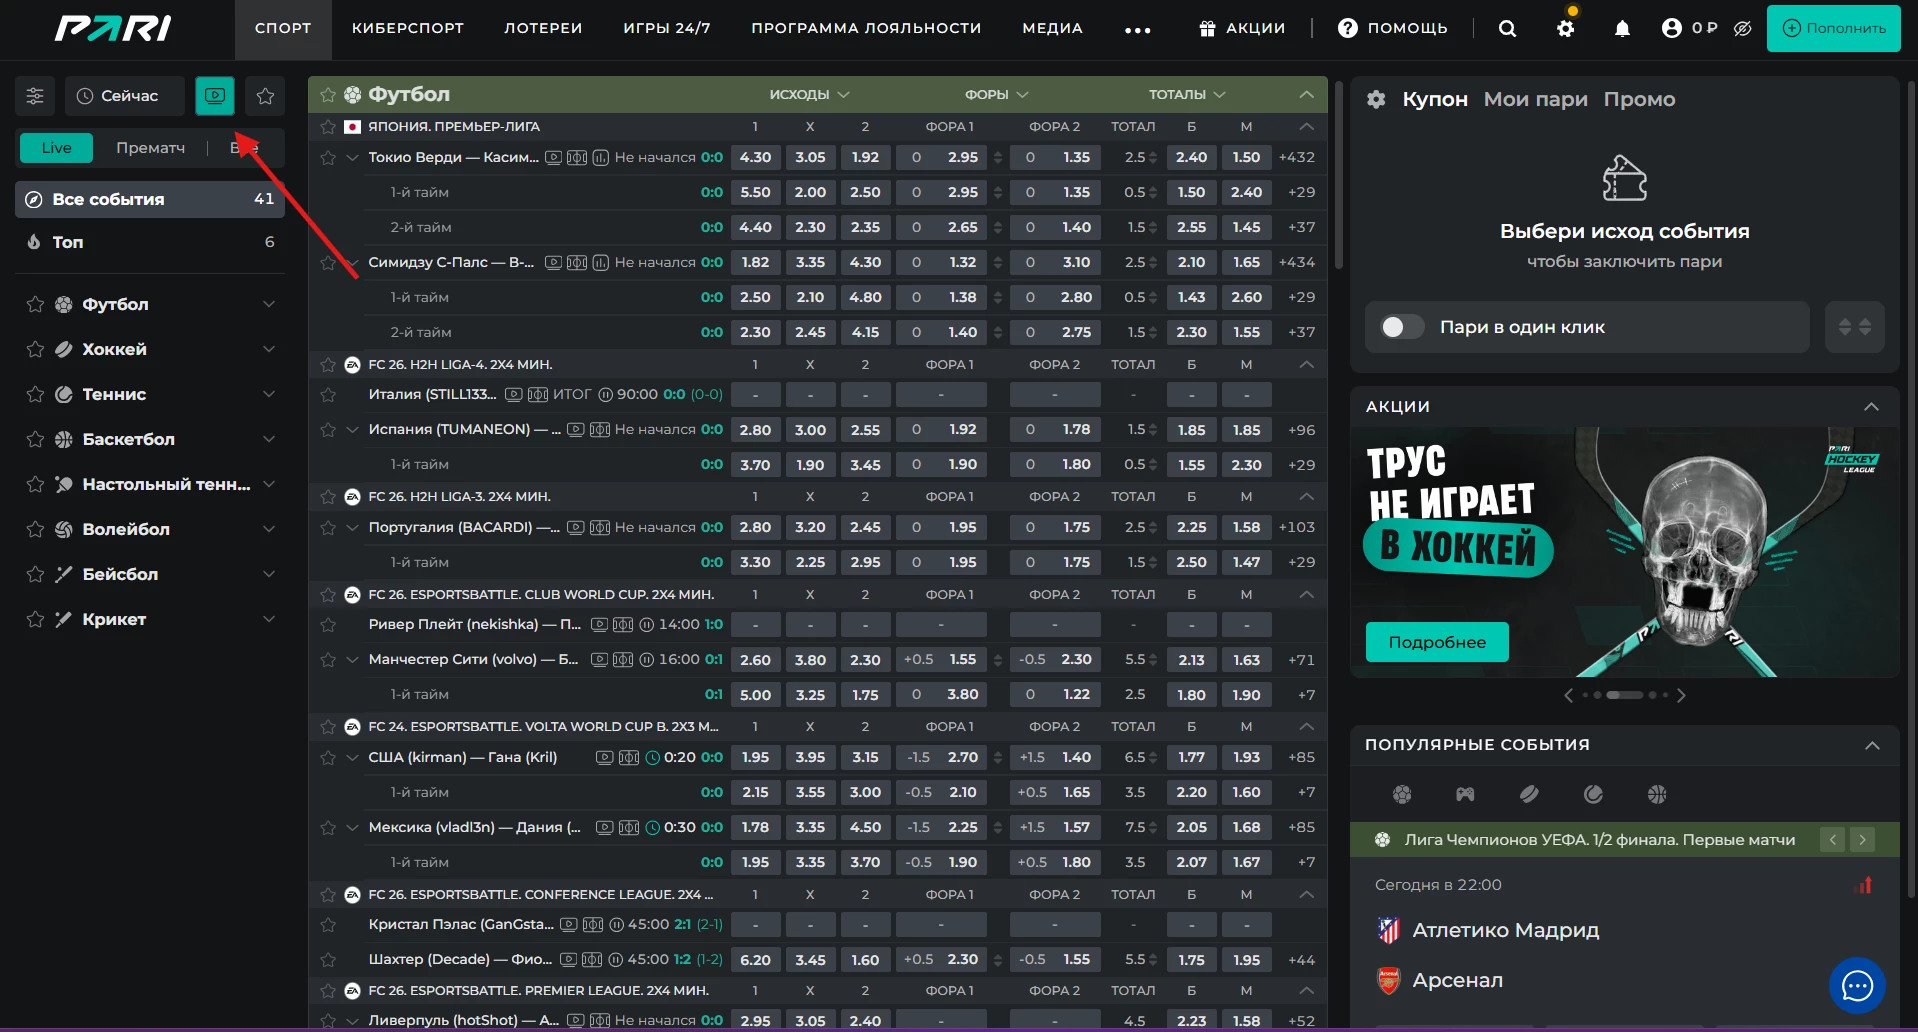Switch to Live events filter
Screen dimensions: 1918x1032
click(x=56, y=148)
